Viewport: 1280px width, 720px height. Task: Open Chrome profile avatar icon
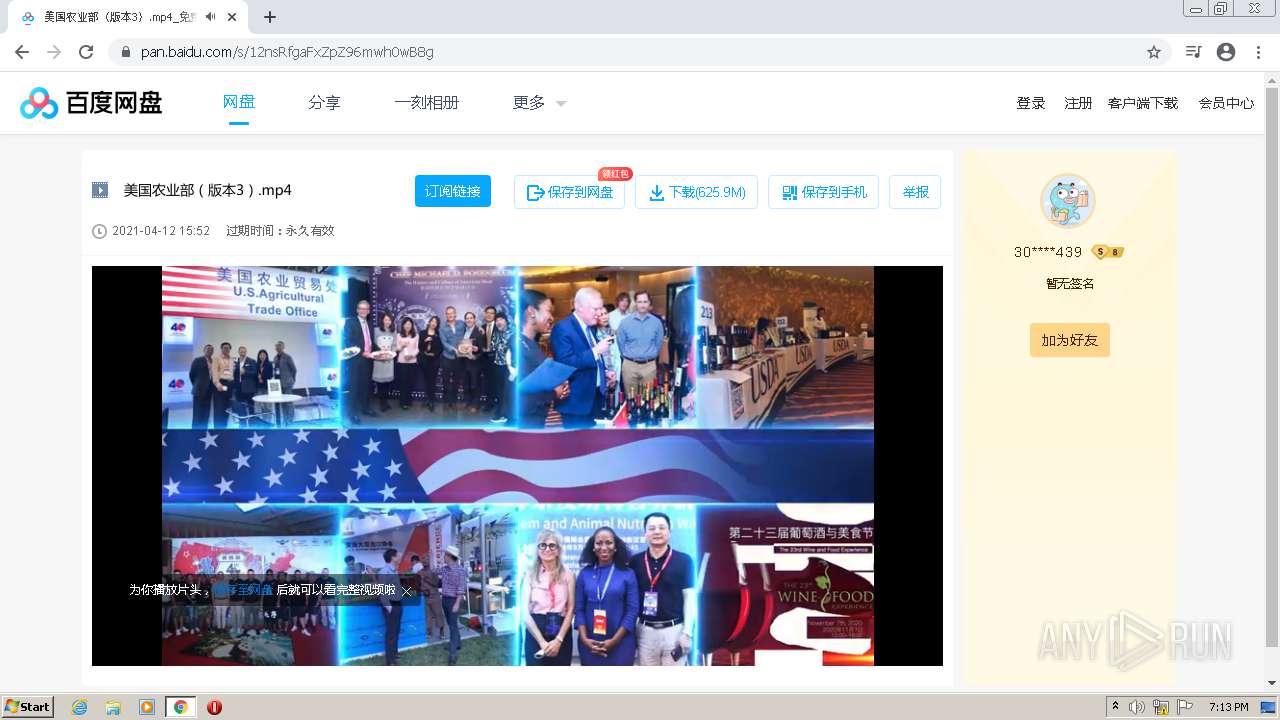point(1226,52)
